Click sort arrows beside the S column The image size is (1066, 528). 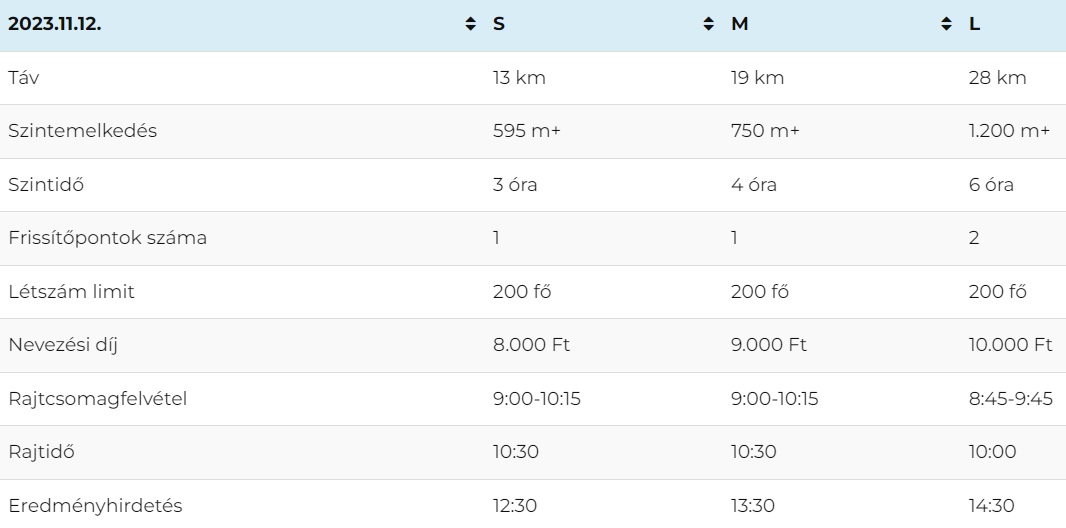[x=708, y=24]
